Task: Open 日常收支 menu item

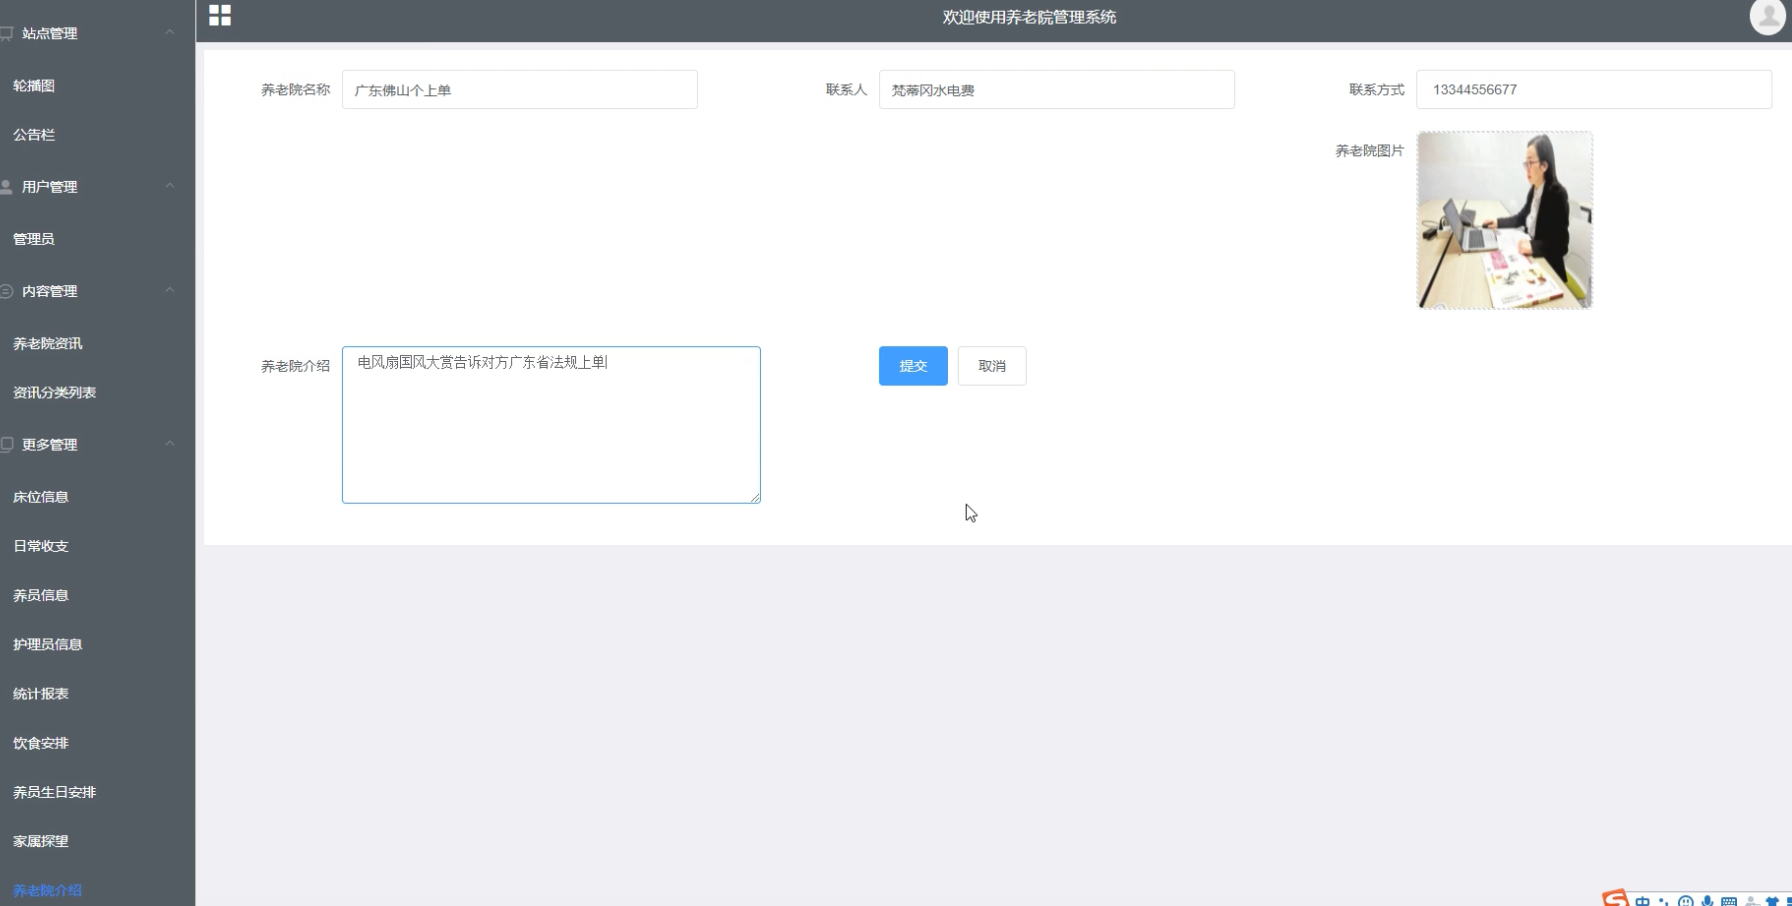Action: tap(41, 546)
